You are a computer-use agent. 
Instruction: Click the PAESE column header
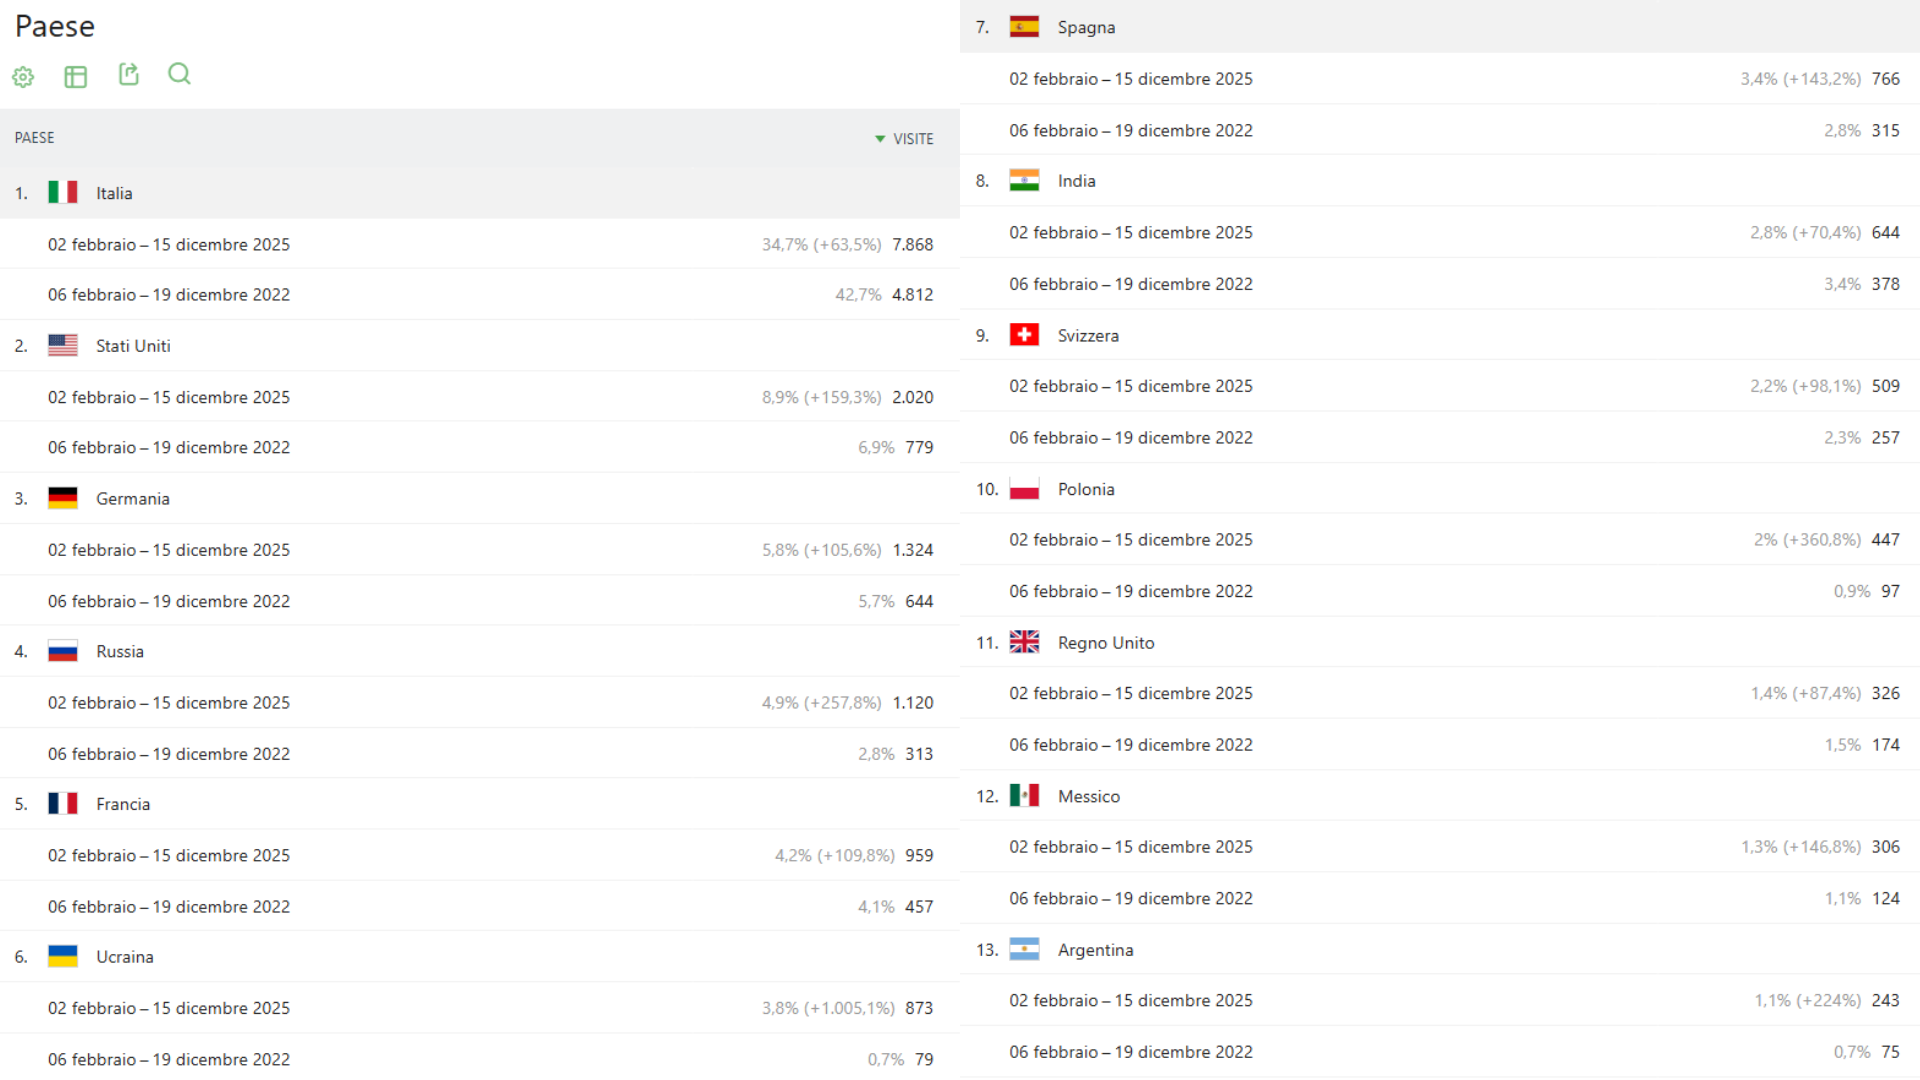[x=35, y=138]
